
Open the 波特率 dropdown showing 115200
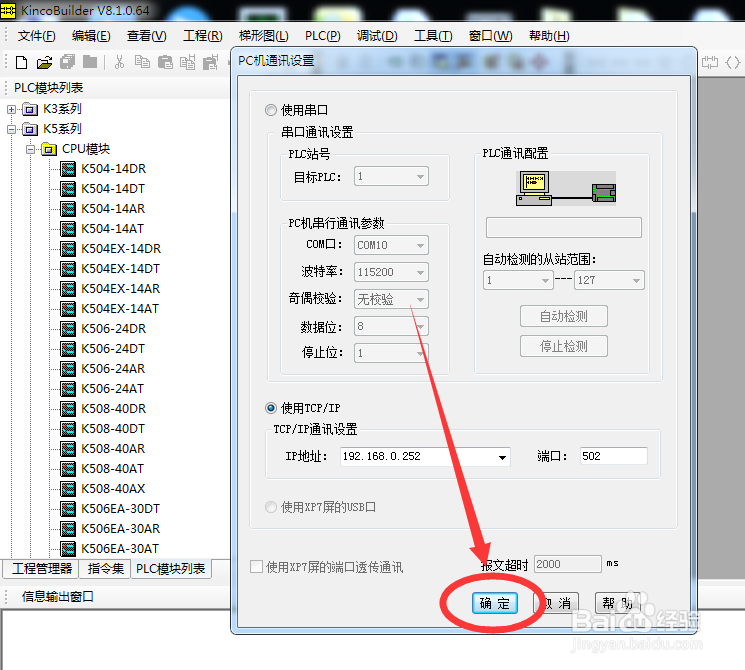point(391,272)
